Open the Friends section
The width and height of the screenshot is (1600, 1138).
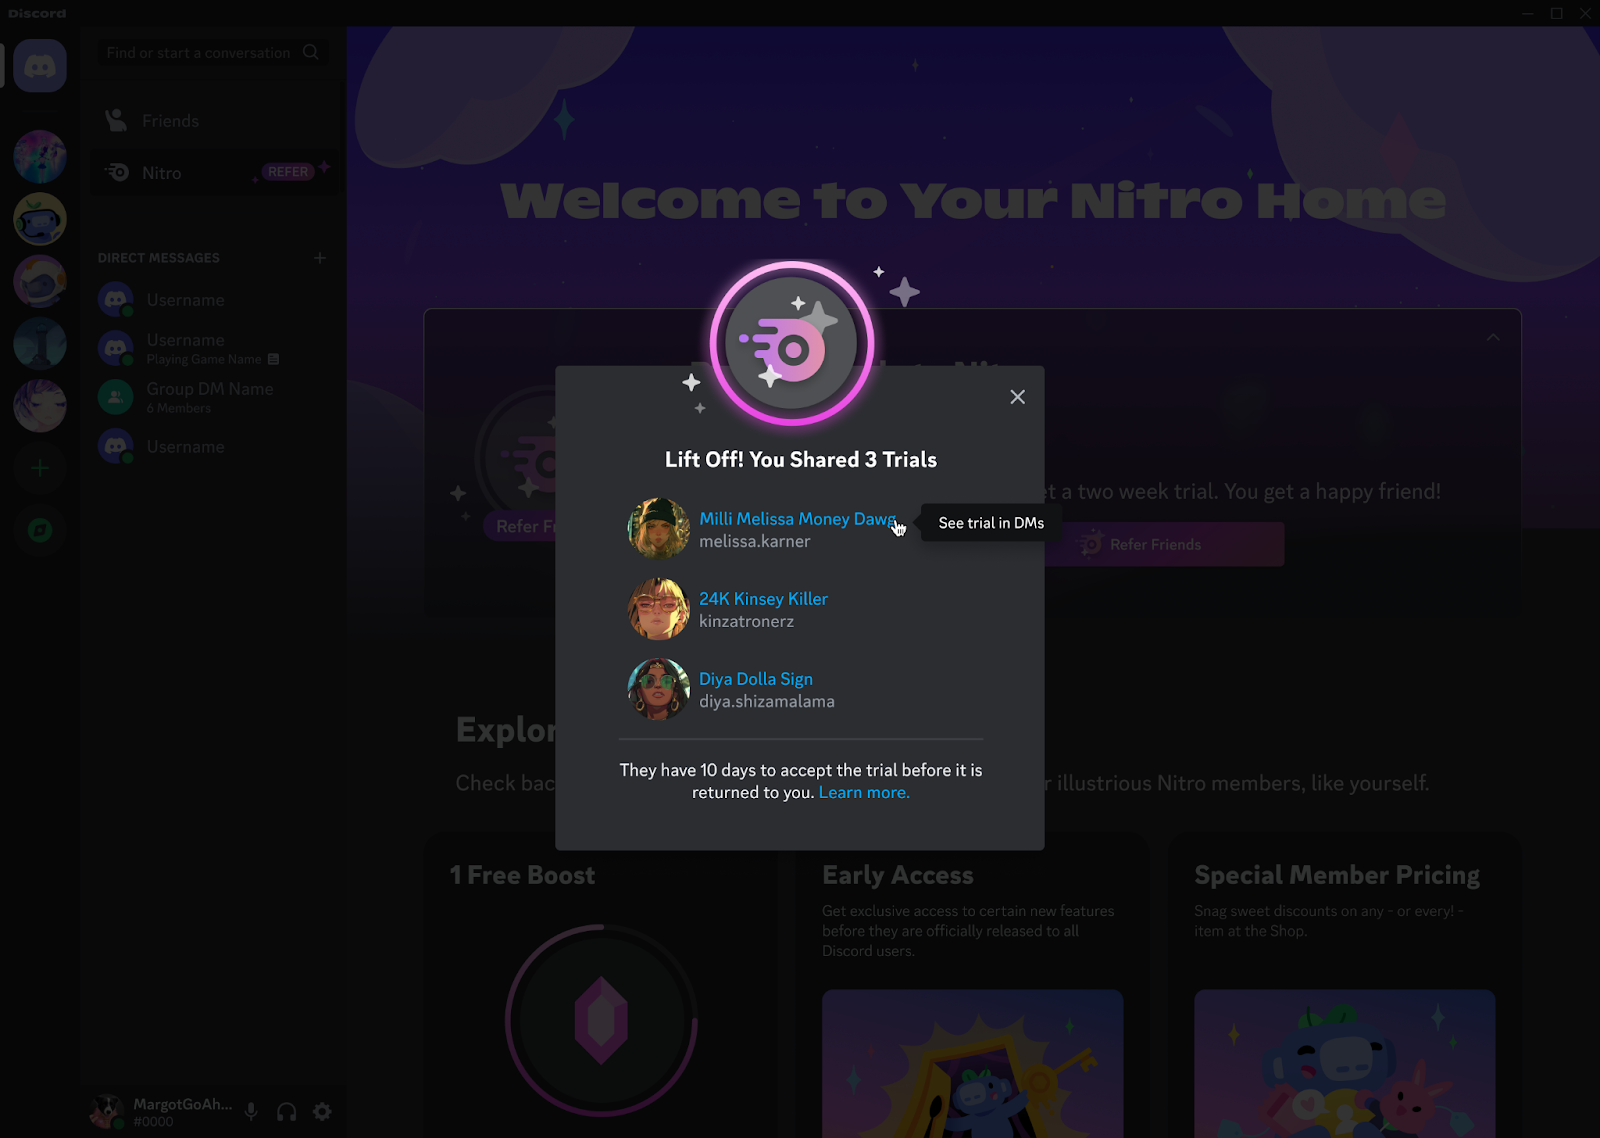click(170, 120)
